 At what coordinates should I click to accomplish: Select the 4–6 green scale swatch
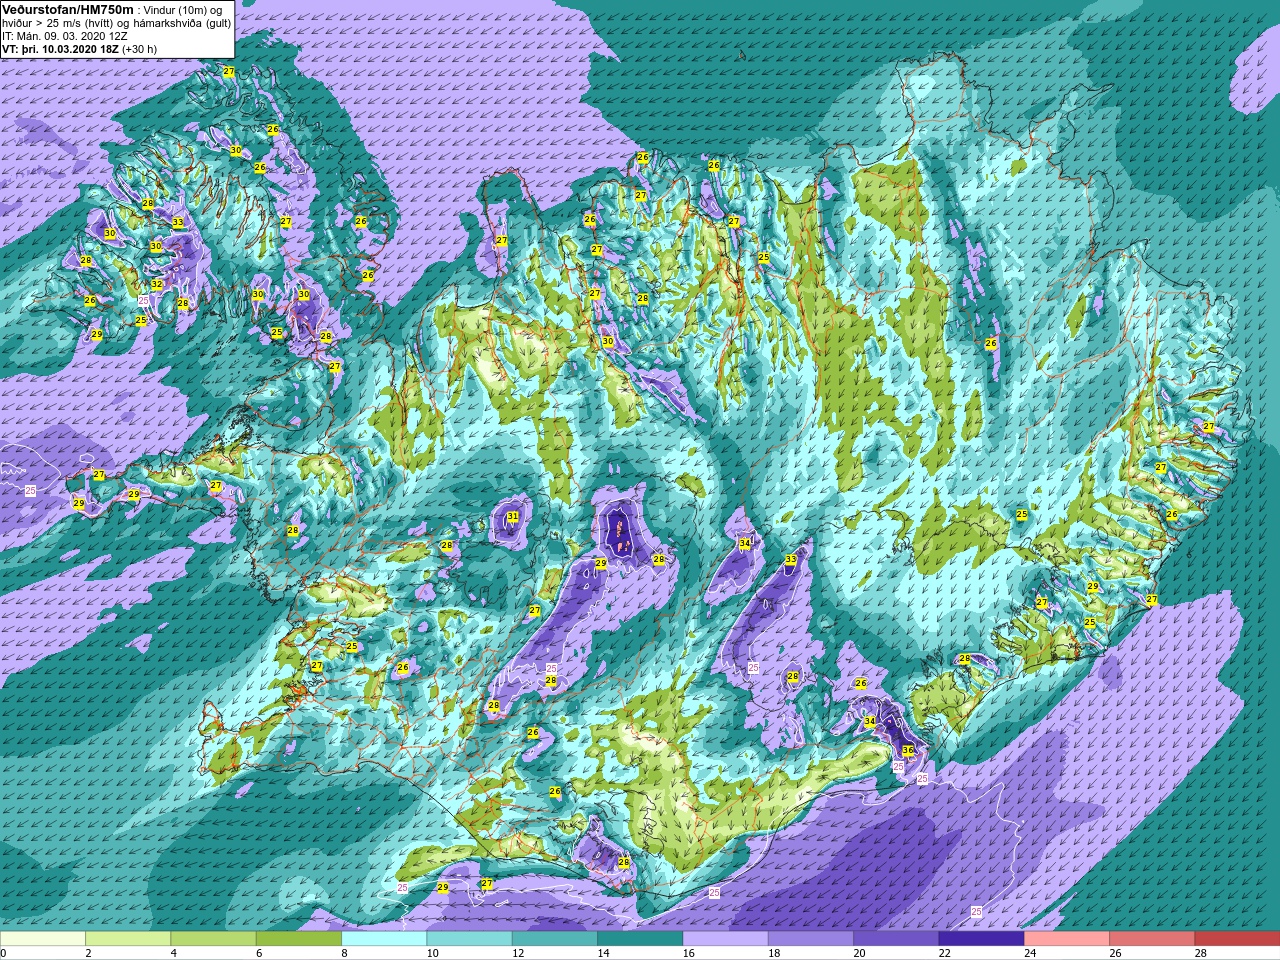[213, 939]
